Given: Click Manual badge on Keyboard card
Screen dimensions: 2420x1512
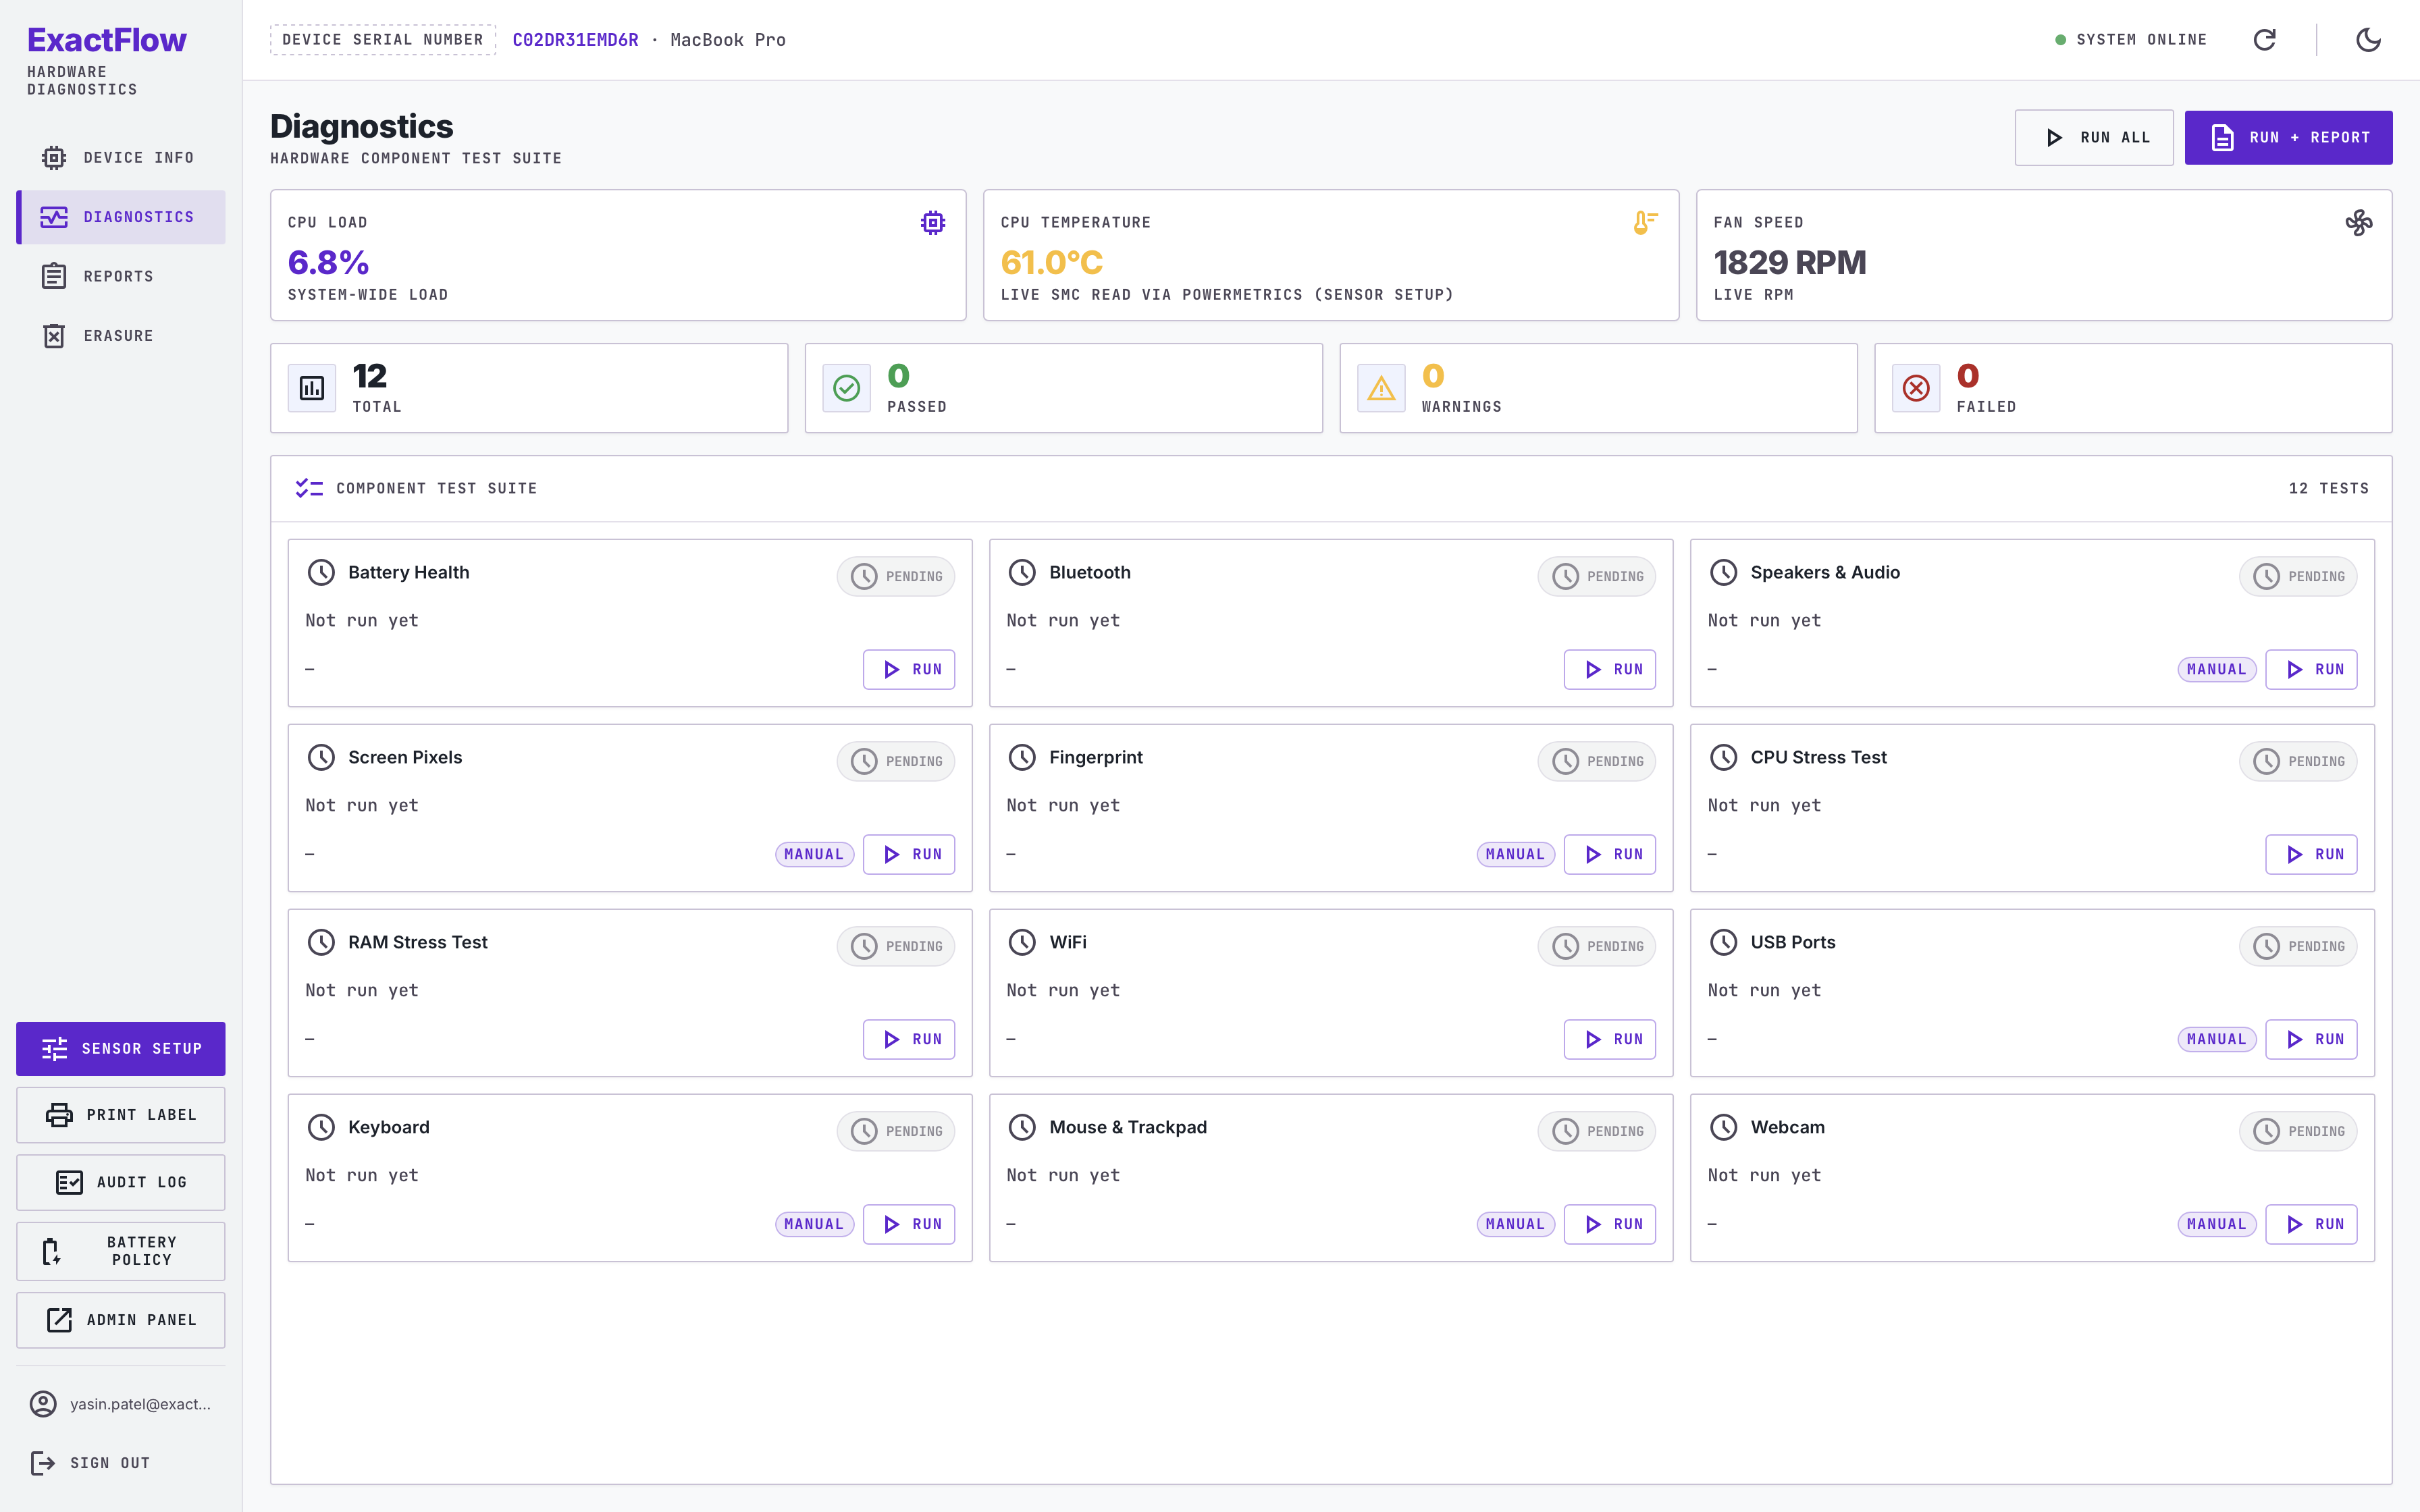Looking at the screenshot, I should (814, 1224).
